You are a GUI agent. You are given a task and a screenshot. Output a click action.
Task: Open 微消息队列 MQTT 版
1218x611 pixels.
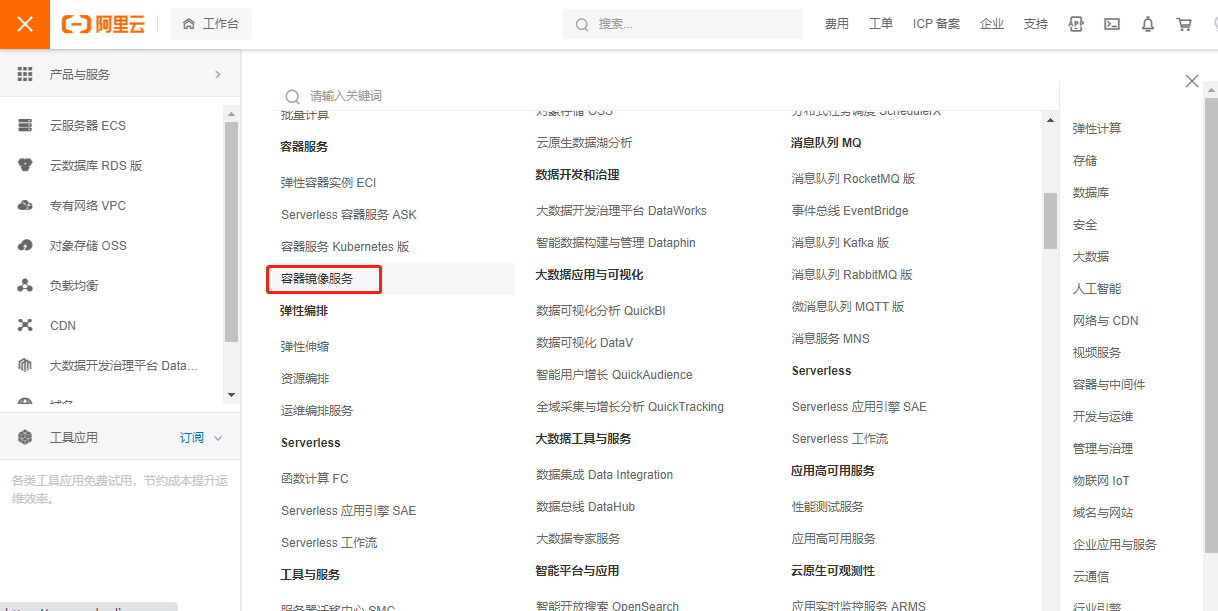(848, 306)
